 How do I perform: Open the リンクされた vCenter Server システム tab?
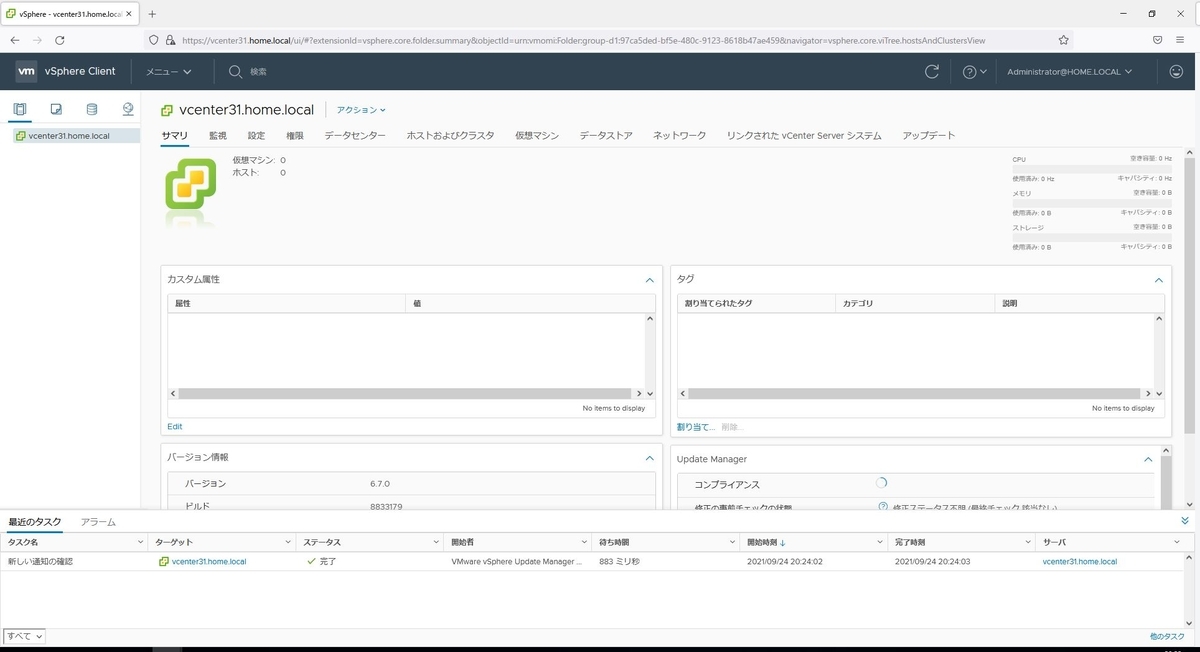coord(804,135)
